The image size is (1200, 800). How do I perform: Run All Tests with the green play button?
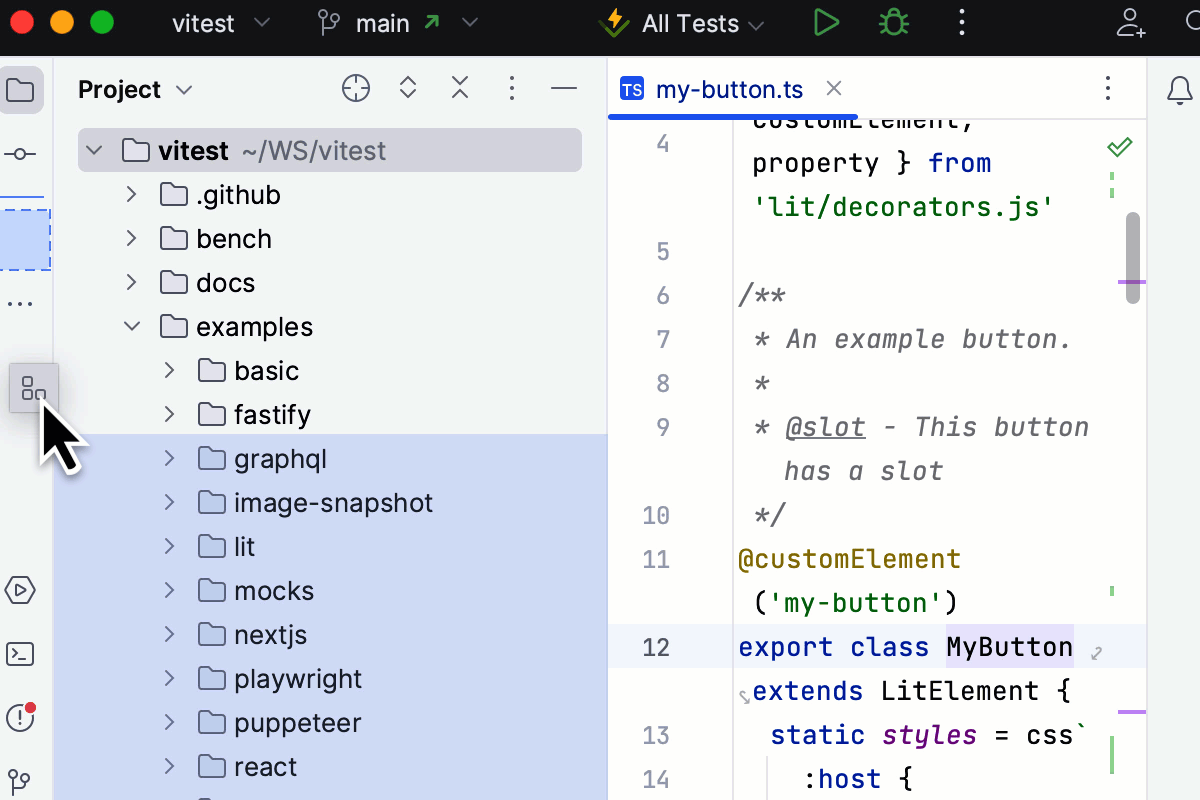[826, 22]
